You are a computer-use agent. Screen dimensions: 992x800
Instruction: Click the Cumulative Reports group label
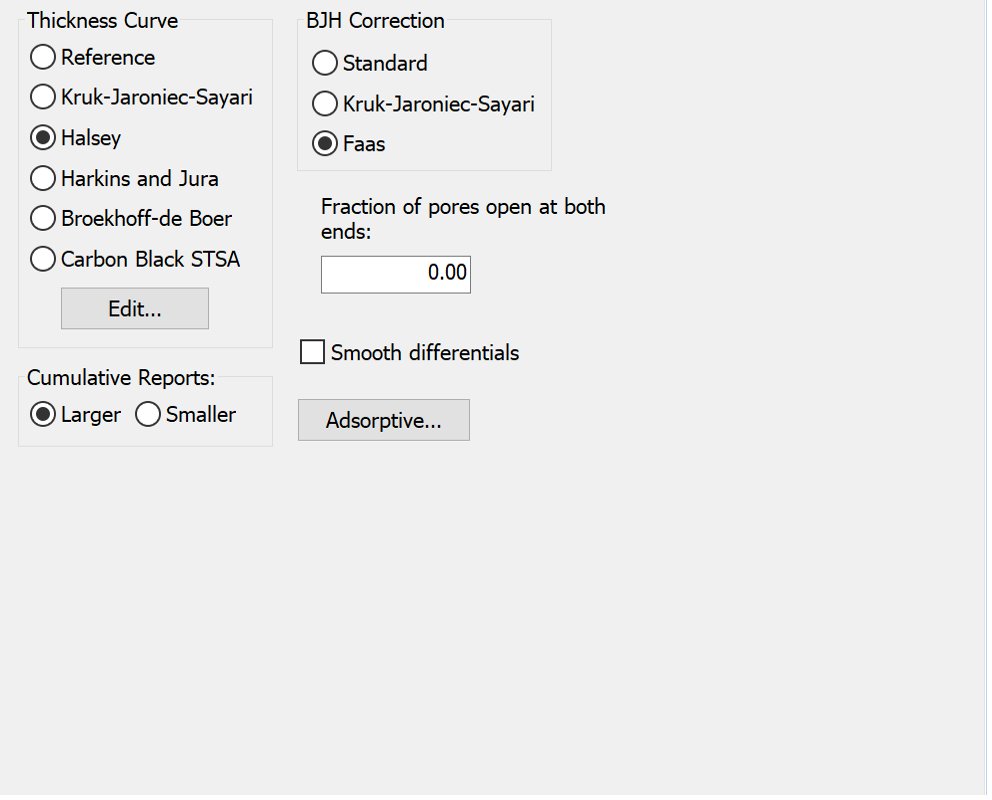click(121, 378)
